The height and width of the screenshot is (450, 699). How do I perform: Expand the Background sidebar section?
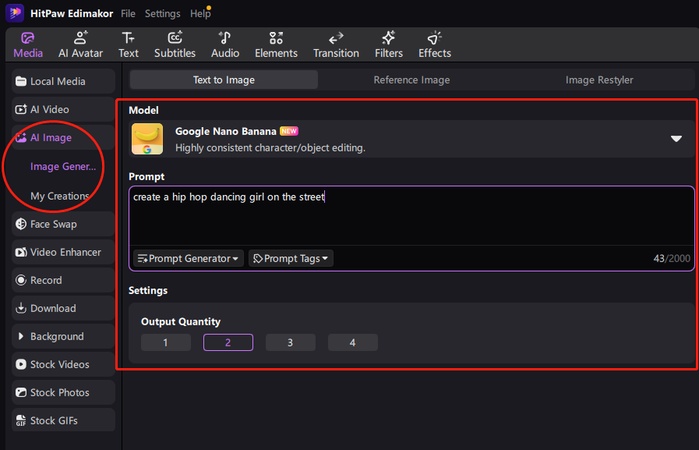(63, 336)
